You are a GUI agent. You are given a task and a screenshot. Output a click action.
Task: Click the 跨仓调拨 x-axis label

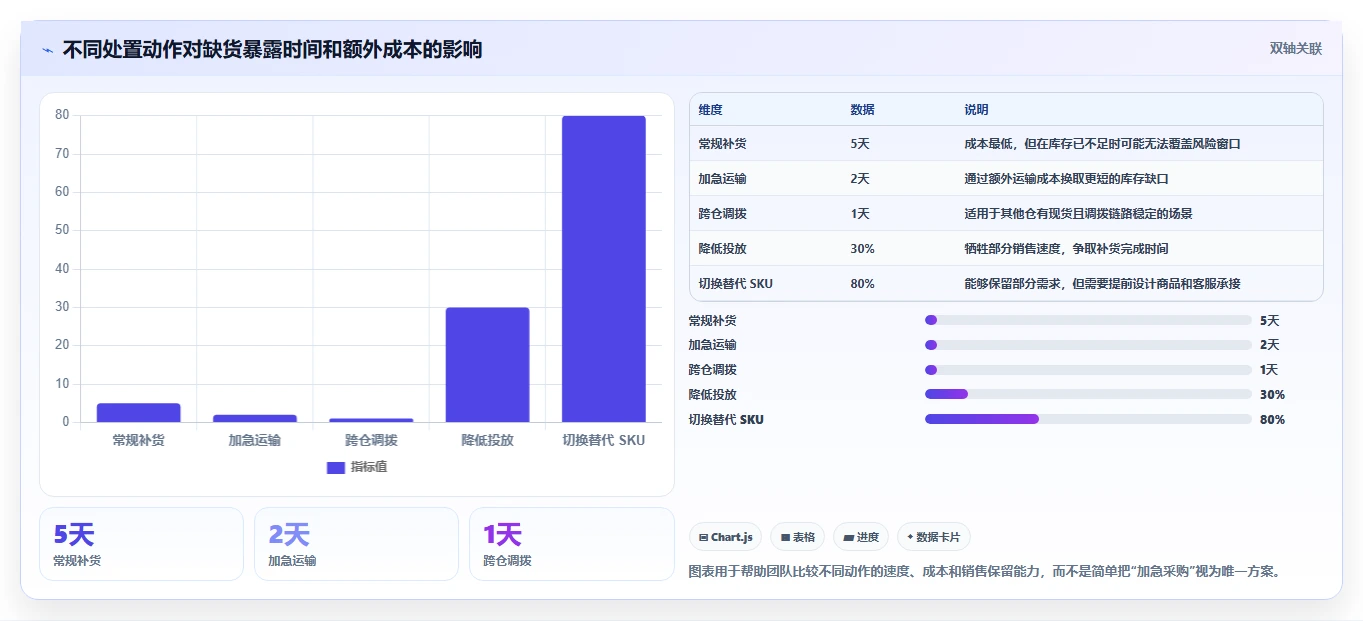tap(371, 440)
